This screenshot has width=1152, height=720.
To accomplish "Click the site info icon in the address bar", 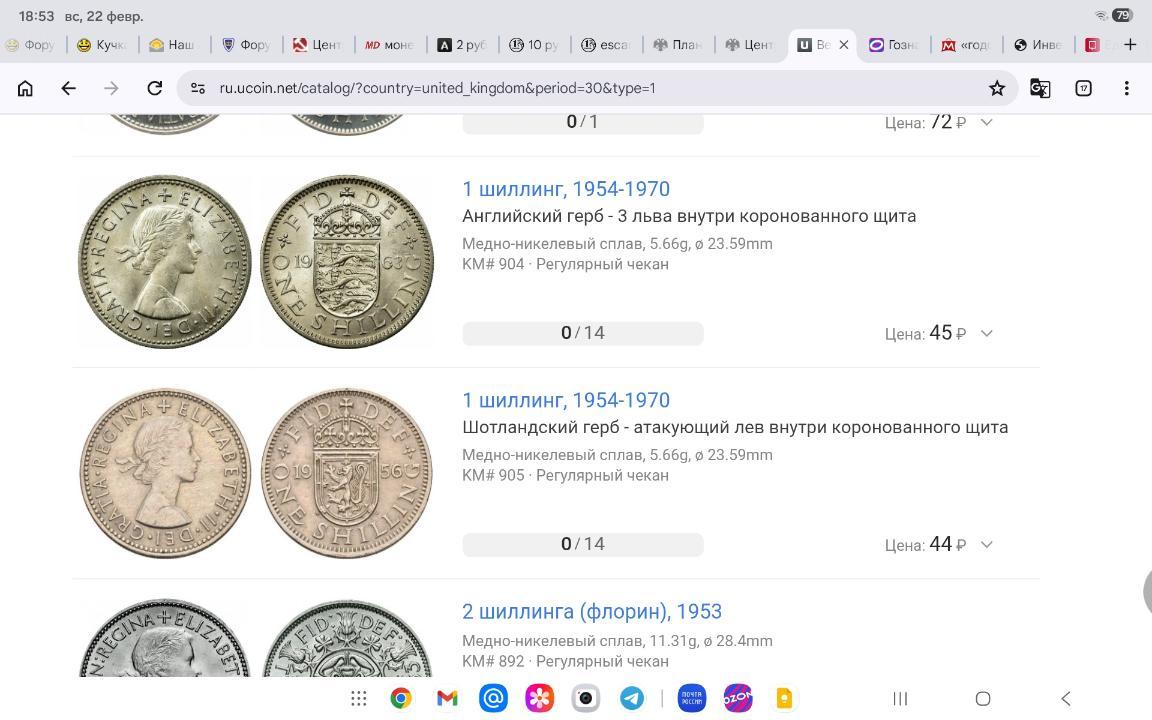I will [197, 88].
